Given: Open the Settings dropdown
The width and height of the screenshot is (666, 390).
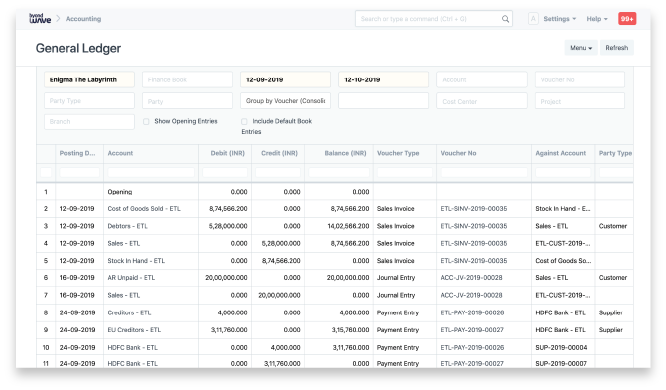Looking at the screenshot, I should 559,19.
